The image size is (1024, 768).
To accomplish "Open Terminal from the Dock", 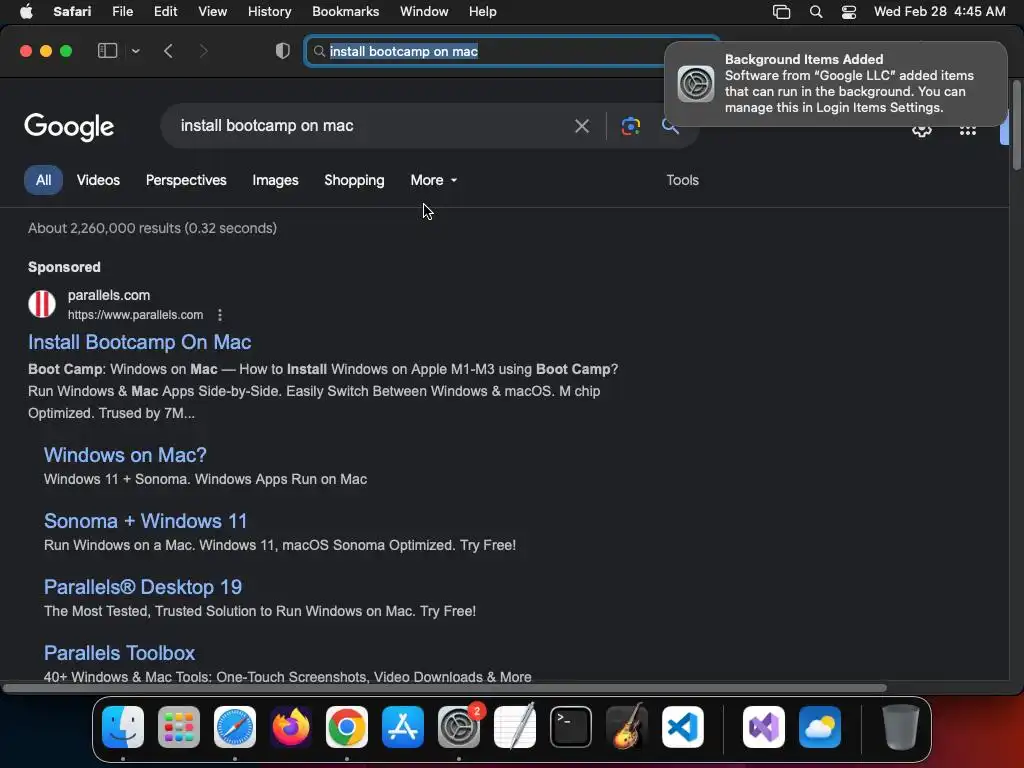I will coord(571,727).
